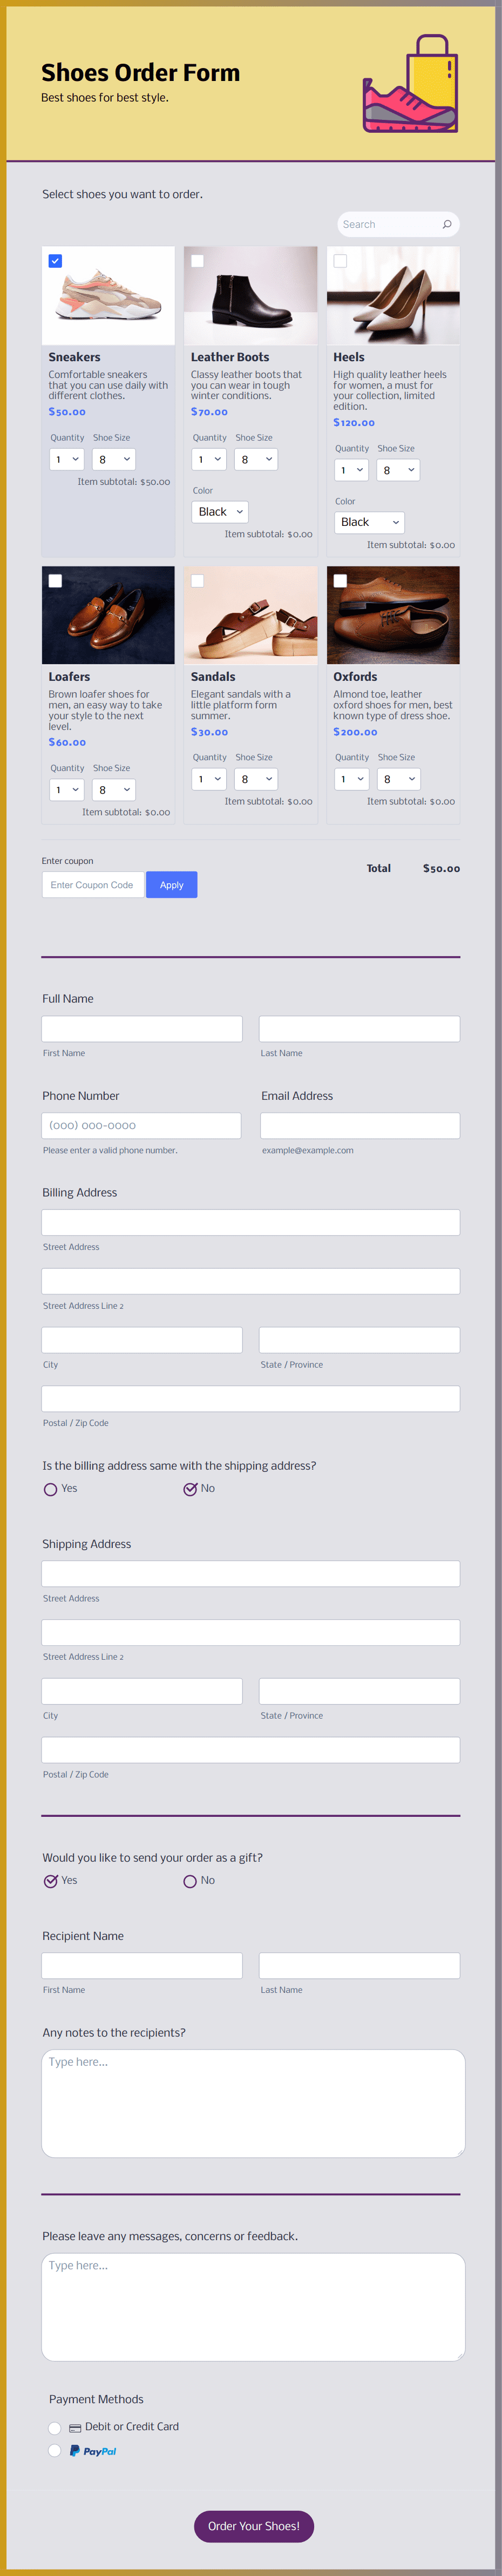The width and height of the screenshot is (502, 2576).
Task: Click the credit card icon beside Debit or Credit Card
Action: pyautogui.click(x=73, y=2426)
